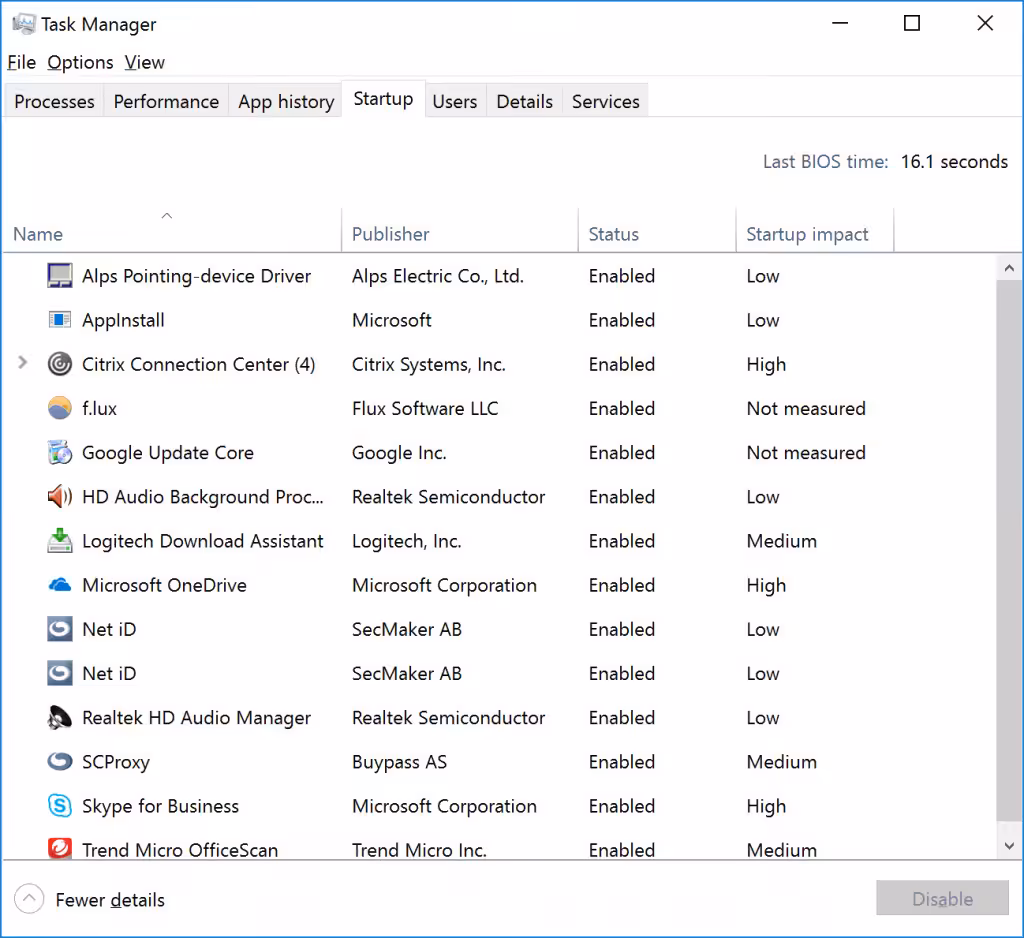Screen dimensions: 1024x938
Task: Click publisher Trend Micro Inc.
Action: [x=419, y=850]
